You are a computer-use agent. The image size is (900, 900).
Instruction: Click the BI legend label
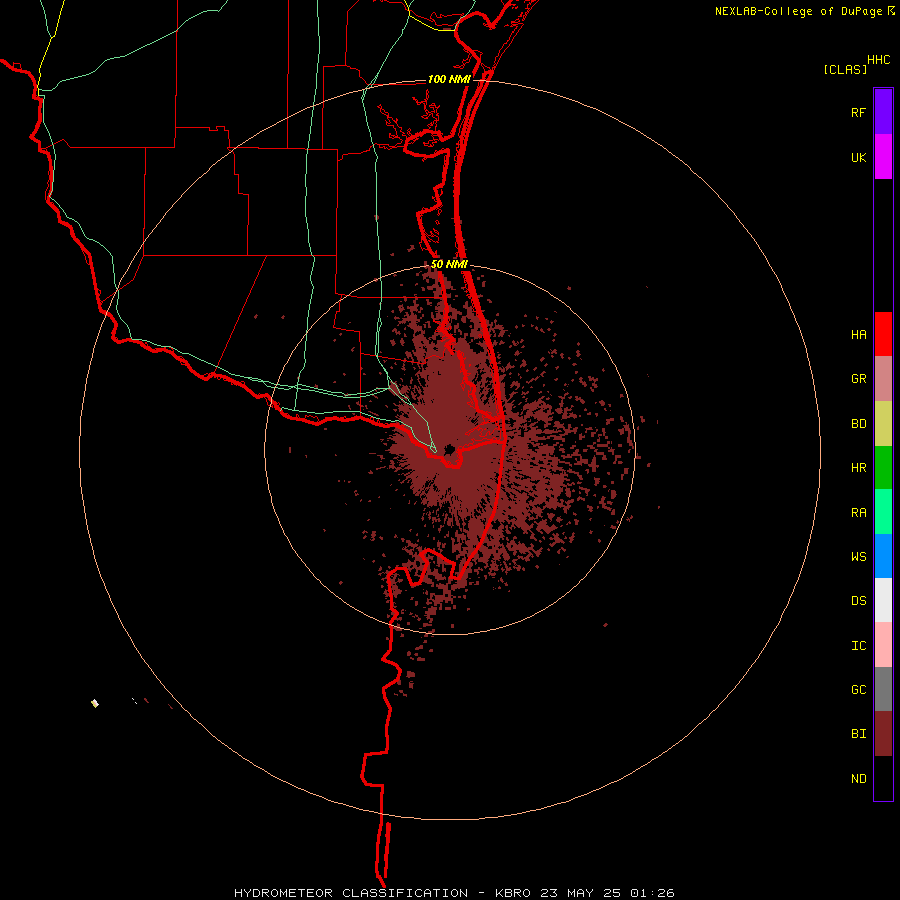click(858, 734)
